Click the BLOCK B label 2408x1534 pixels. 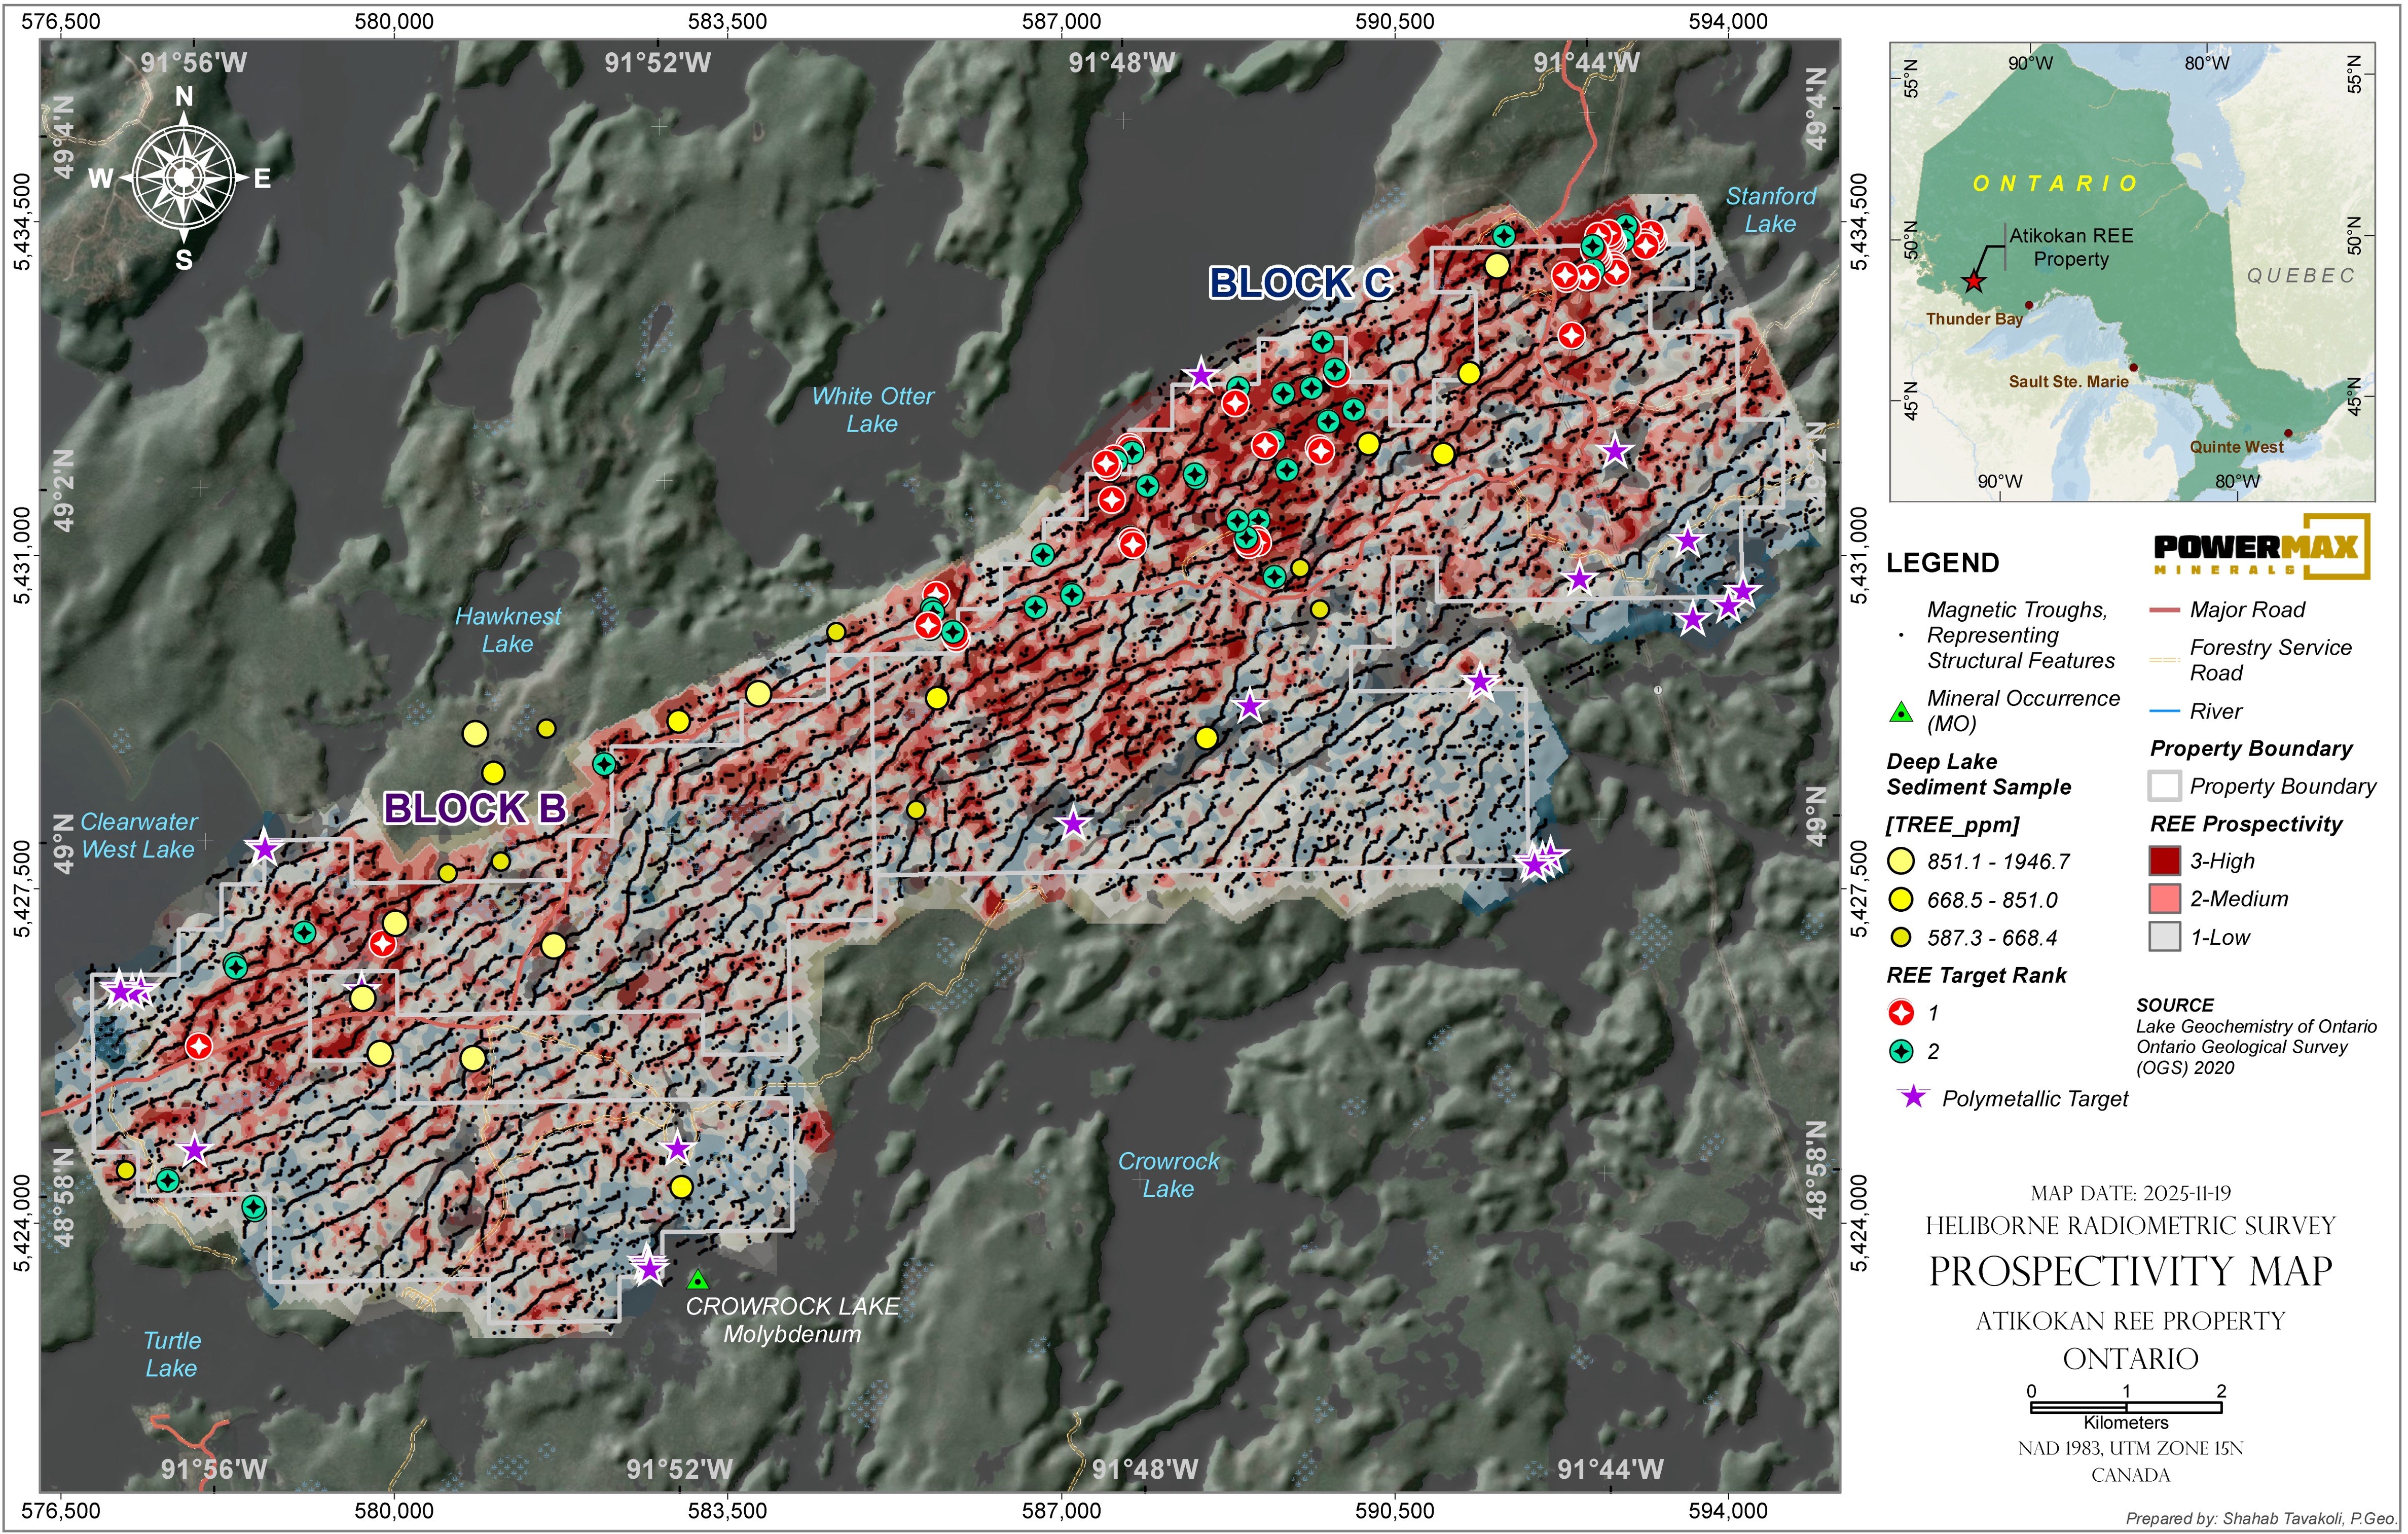pos(475,808)
